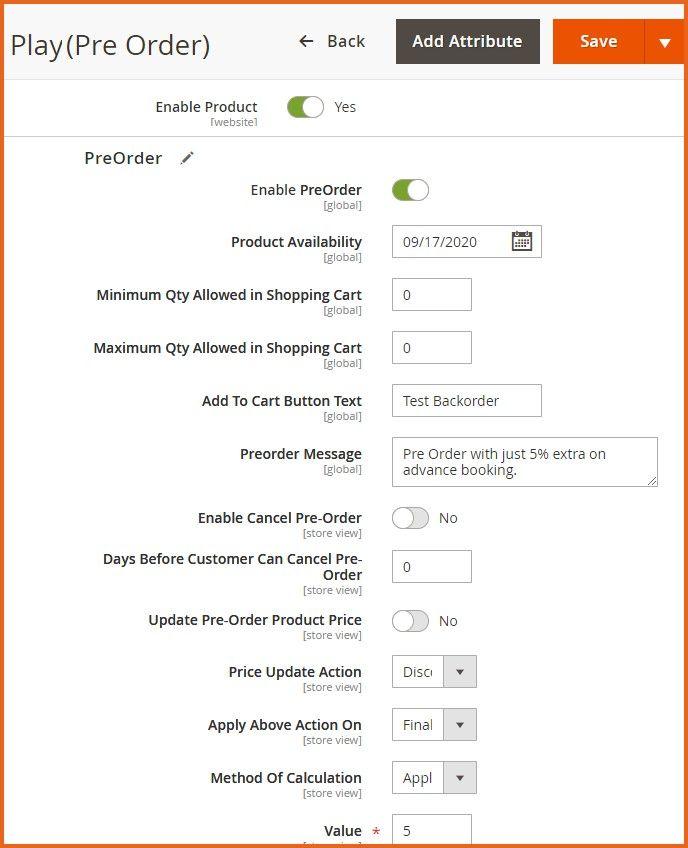
Task: Click the Value input field
Action: tap(431, 830)
